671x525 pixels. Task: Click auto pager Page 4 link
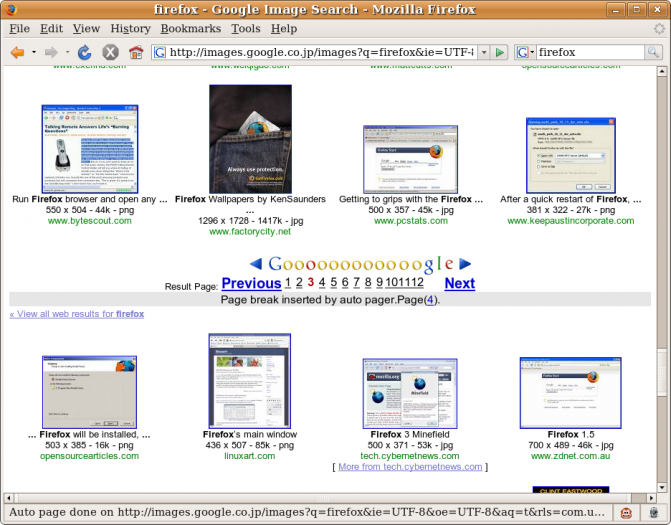pyautogui.click(x=430, y=300)
